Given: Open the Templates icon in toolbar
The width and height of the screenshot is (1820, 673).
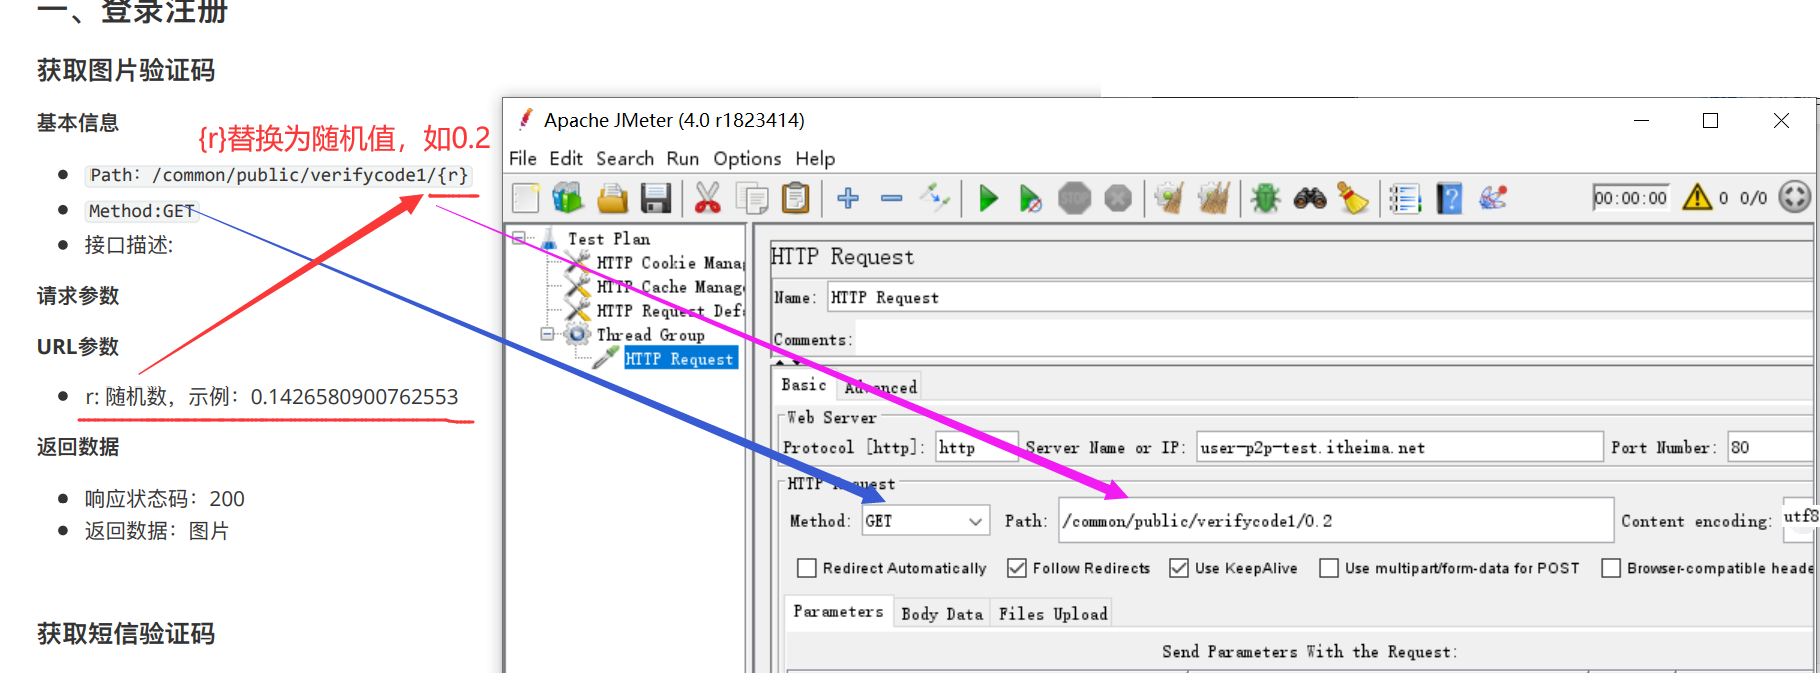Looking at the screenshot, I should point(568,198).
